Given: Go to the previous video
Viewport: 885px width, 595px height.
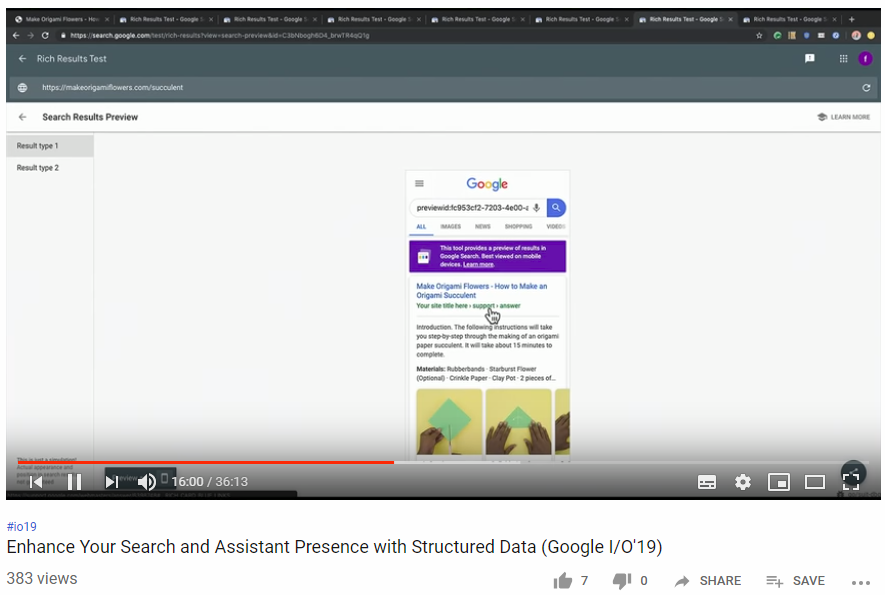Looking at the screenshot, I should pyautogui.click(x=36, y=482).
